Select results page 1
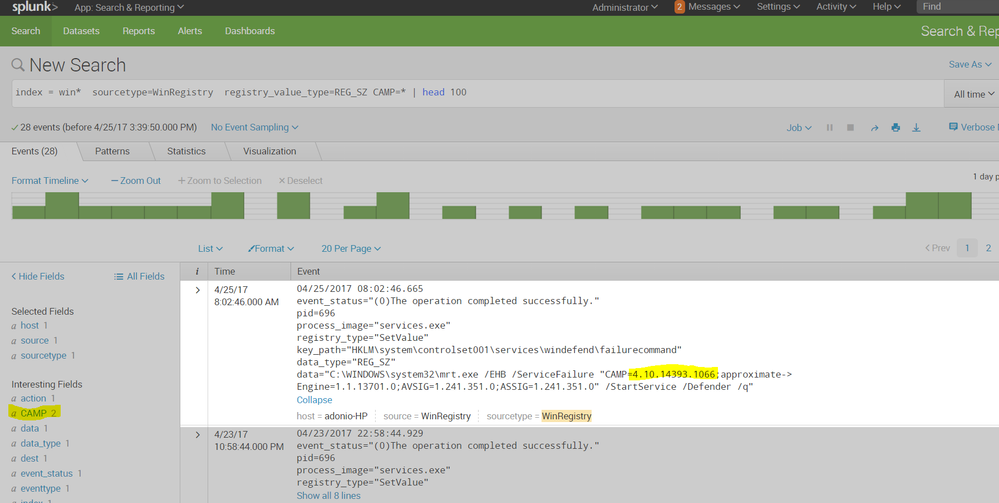The image size is (999, 503). [967, 248]
